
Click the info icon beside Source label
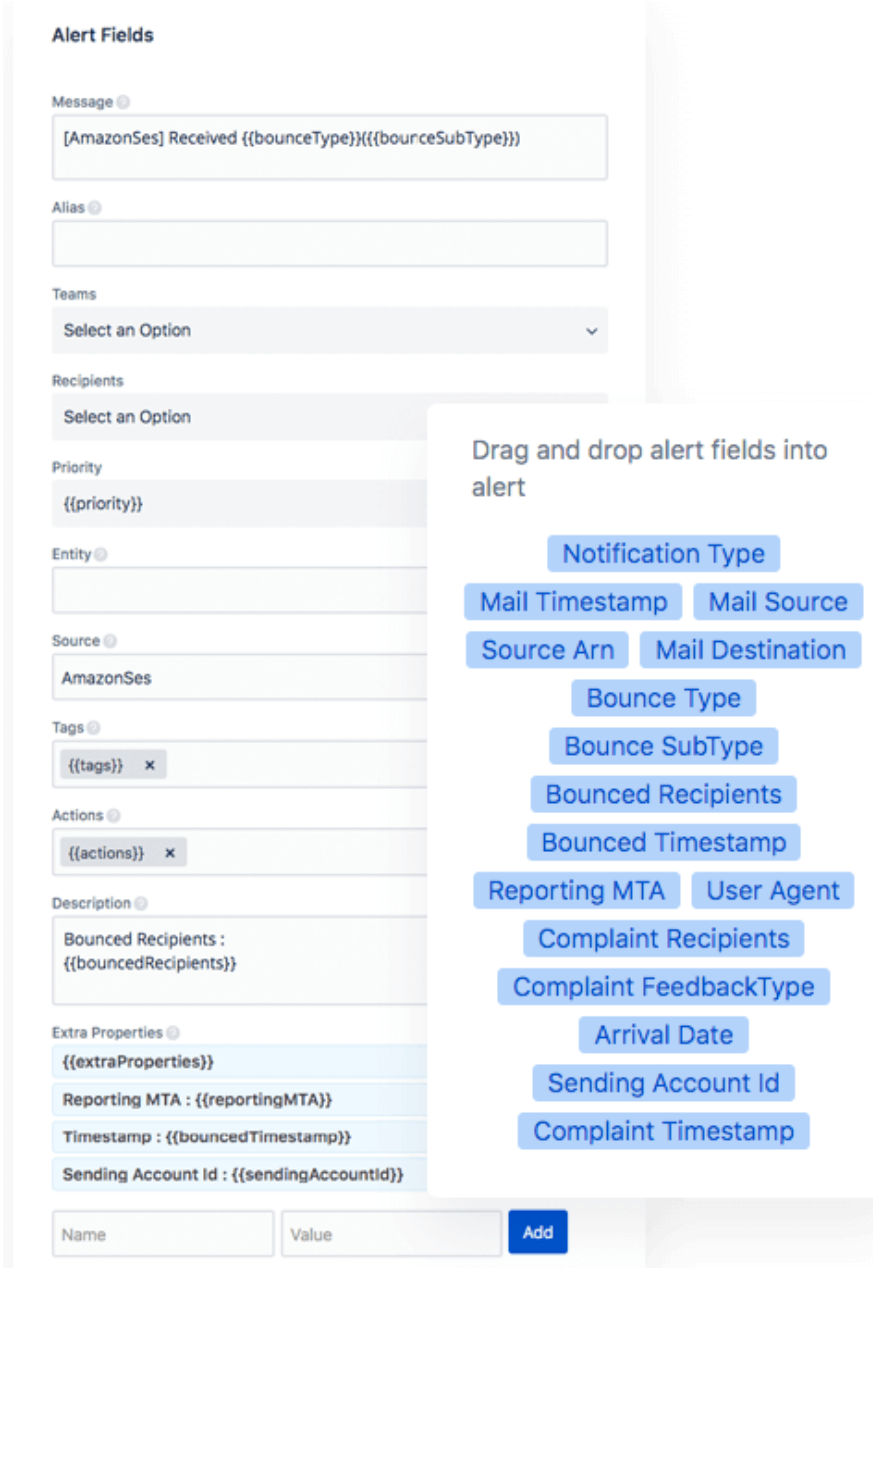(x=110, y=641)
